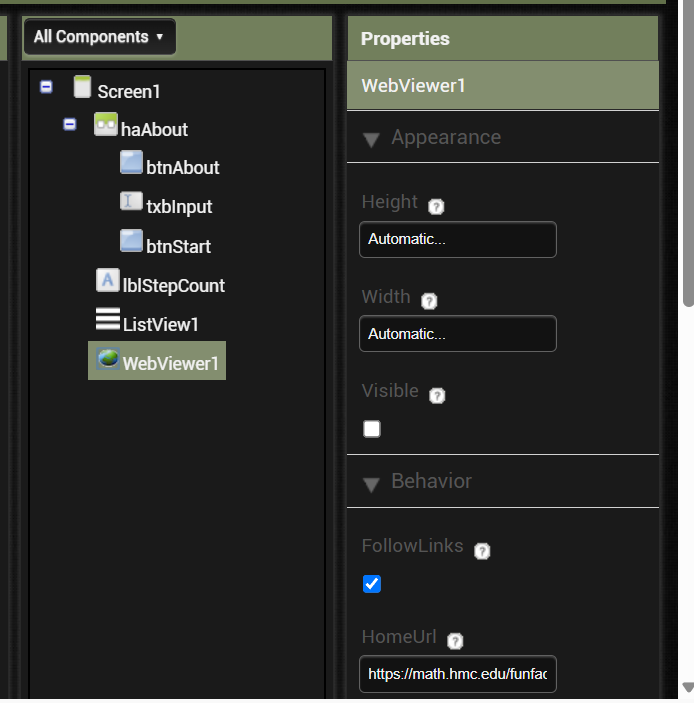
Task: Edit the Height Automatic field
Action: (x=458, y=239)
